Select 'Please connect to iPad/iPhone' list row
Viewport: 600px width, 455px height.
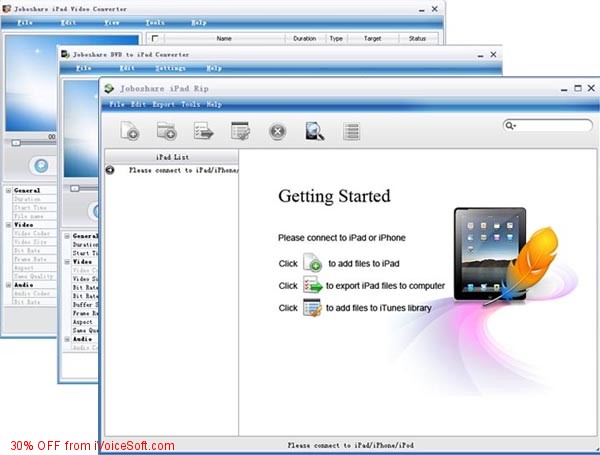[172, 170]
